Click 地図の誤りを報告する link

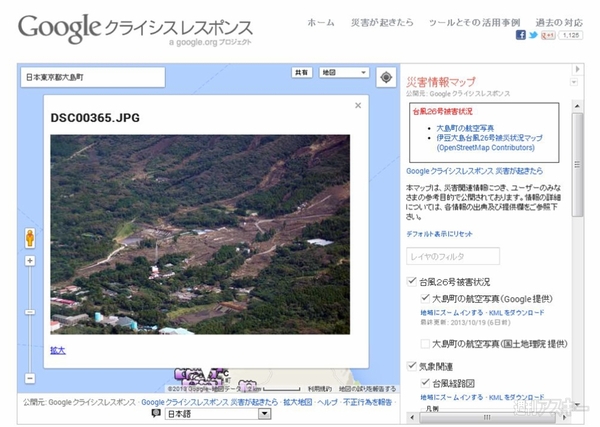[x=367, y=389]
